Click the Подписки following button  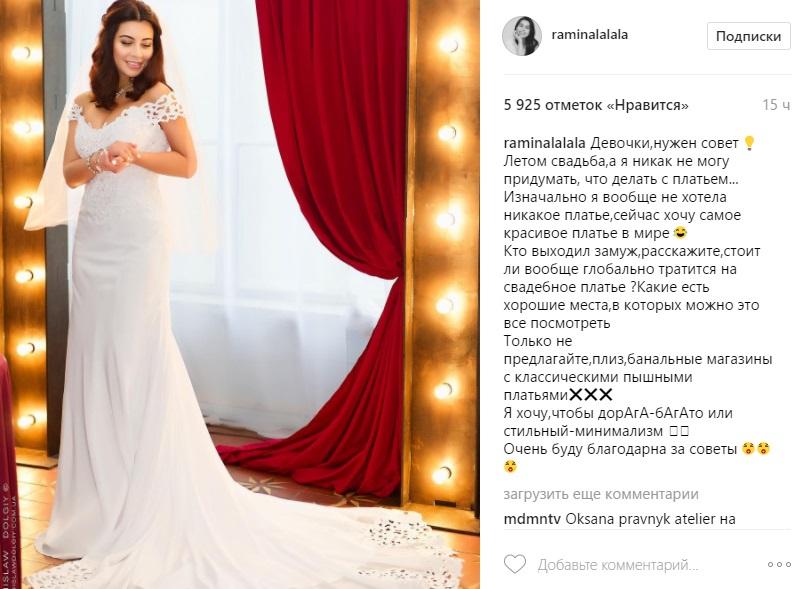click(x=748, y=36)
